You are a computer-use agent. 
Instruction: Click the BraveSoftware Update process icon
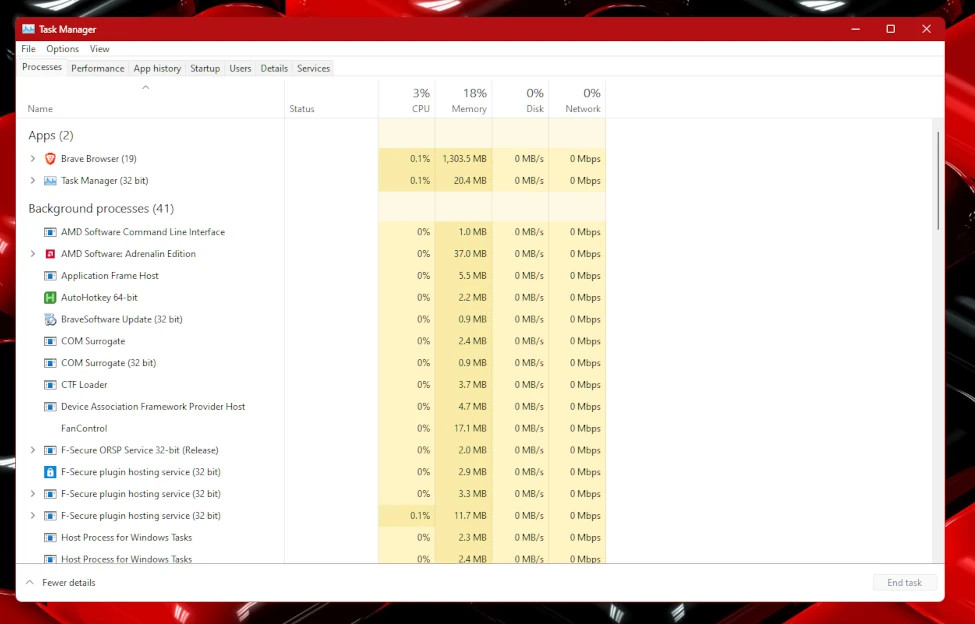pos(50,319)
